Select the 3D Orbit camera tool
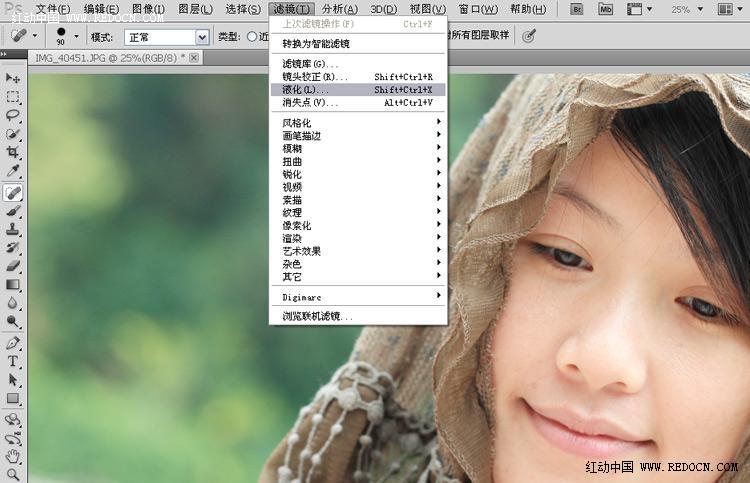 [13, 438]
